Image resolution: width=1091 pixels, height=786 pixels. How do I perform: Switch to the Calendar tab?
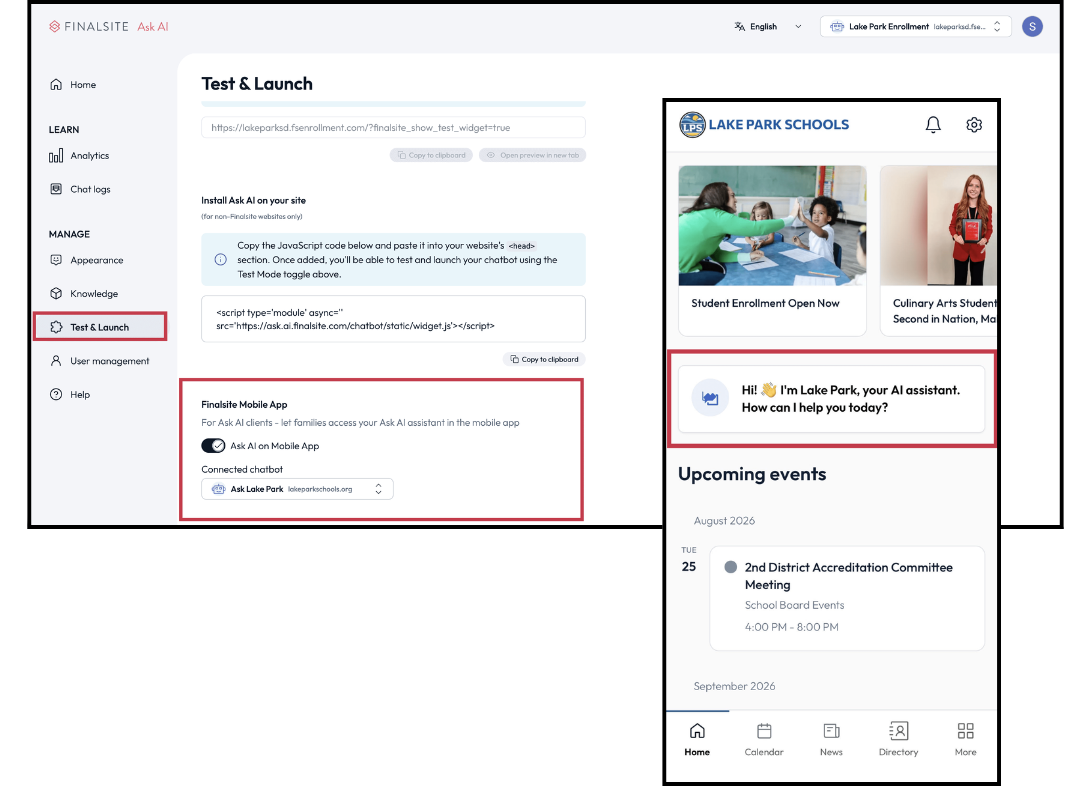[764, 739]
